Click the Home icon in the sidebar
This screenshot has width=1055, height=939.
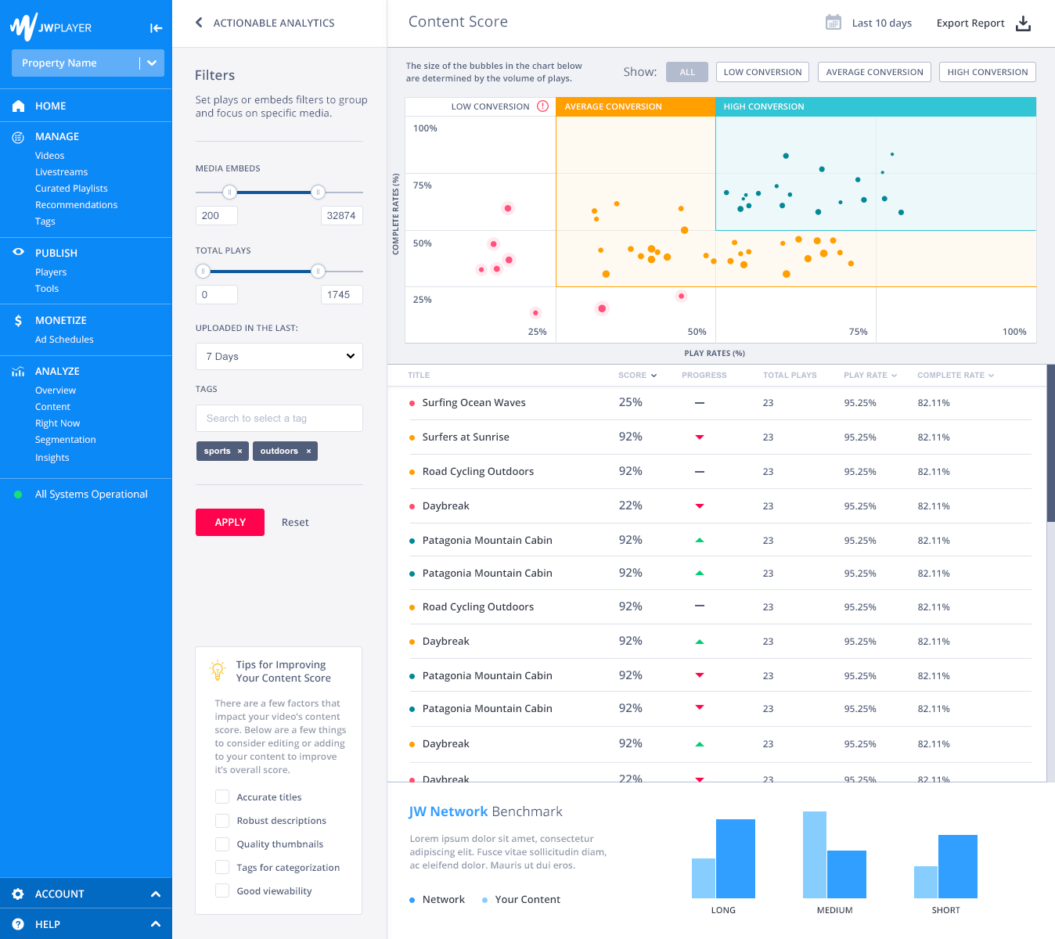coord(18,106)
